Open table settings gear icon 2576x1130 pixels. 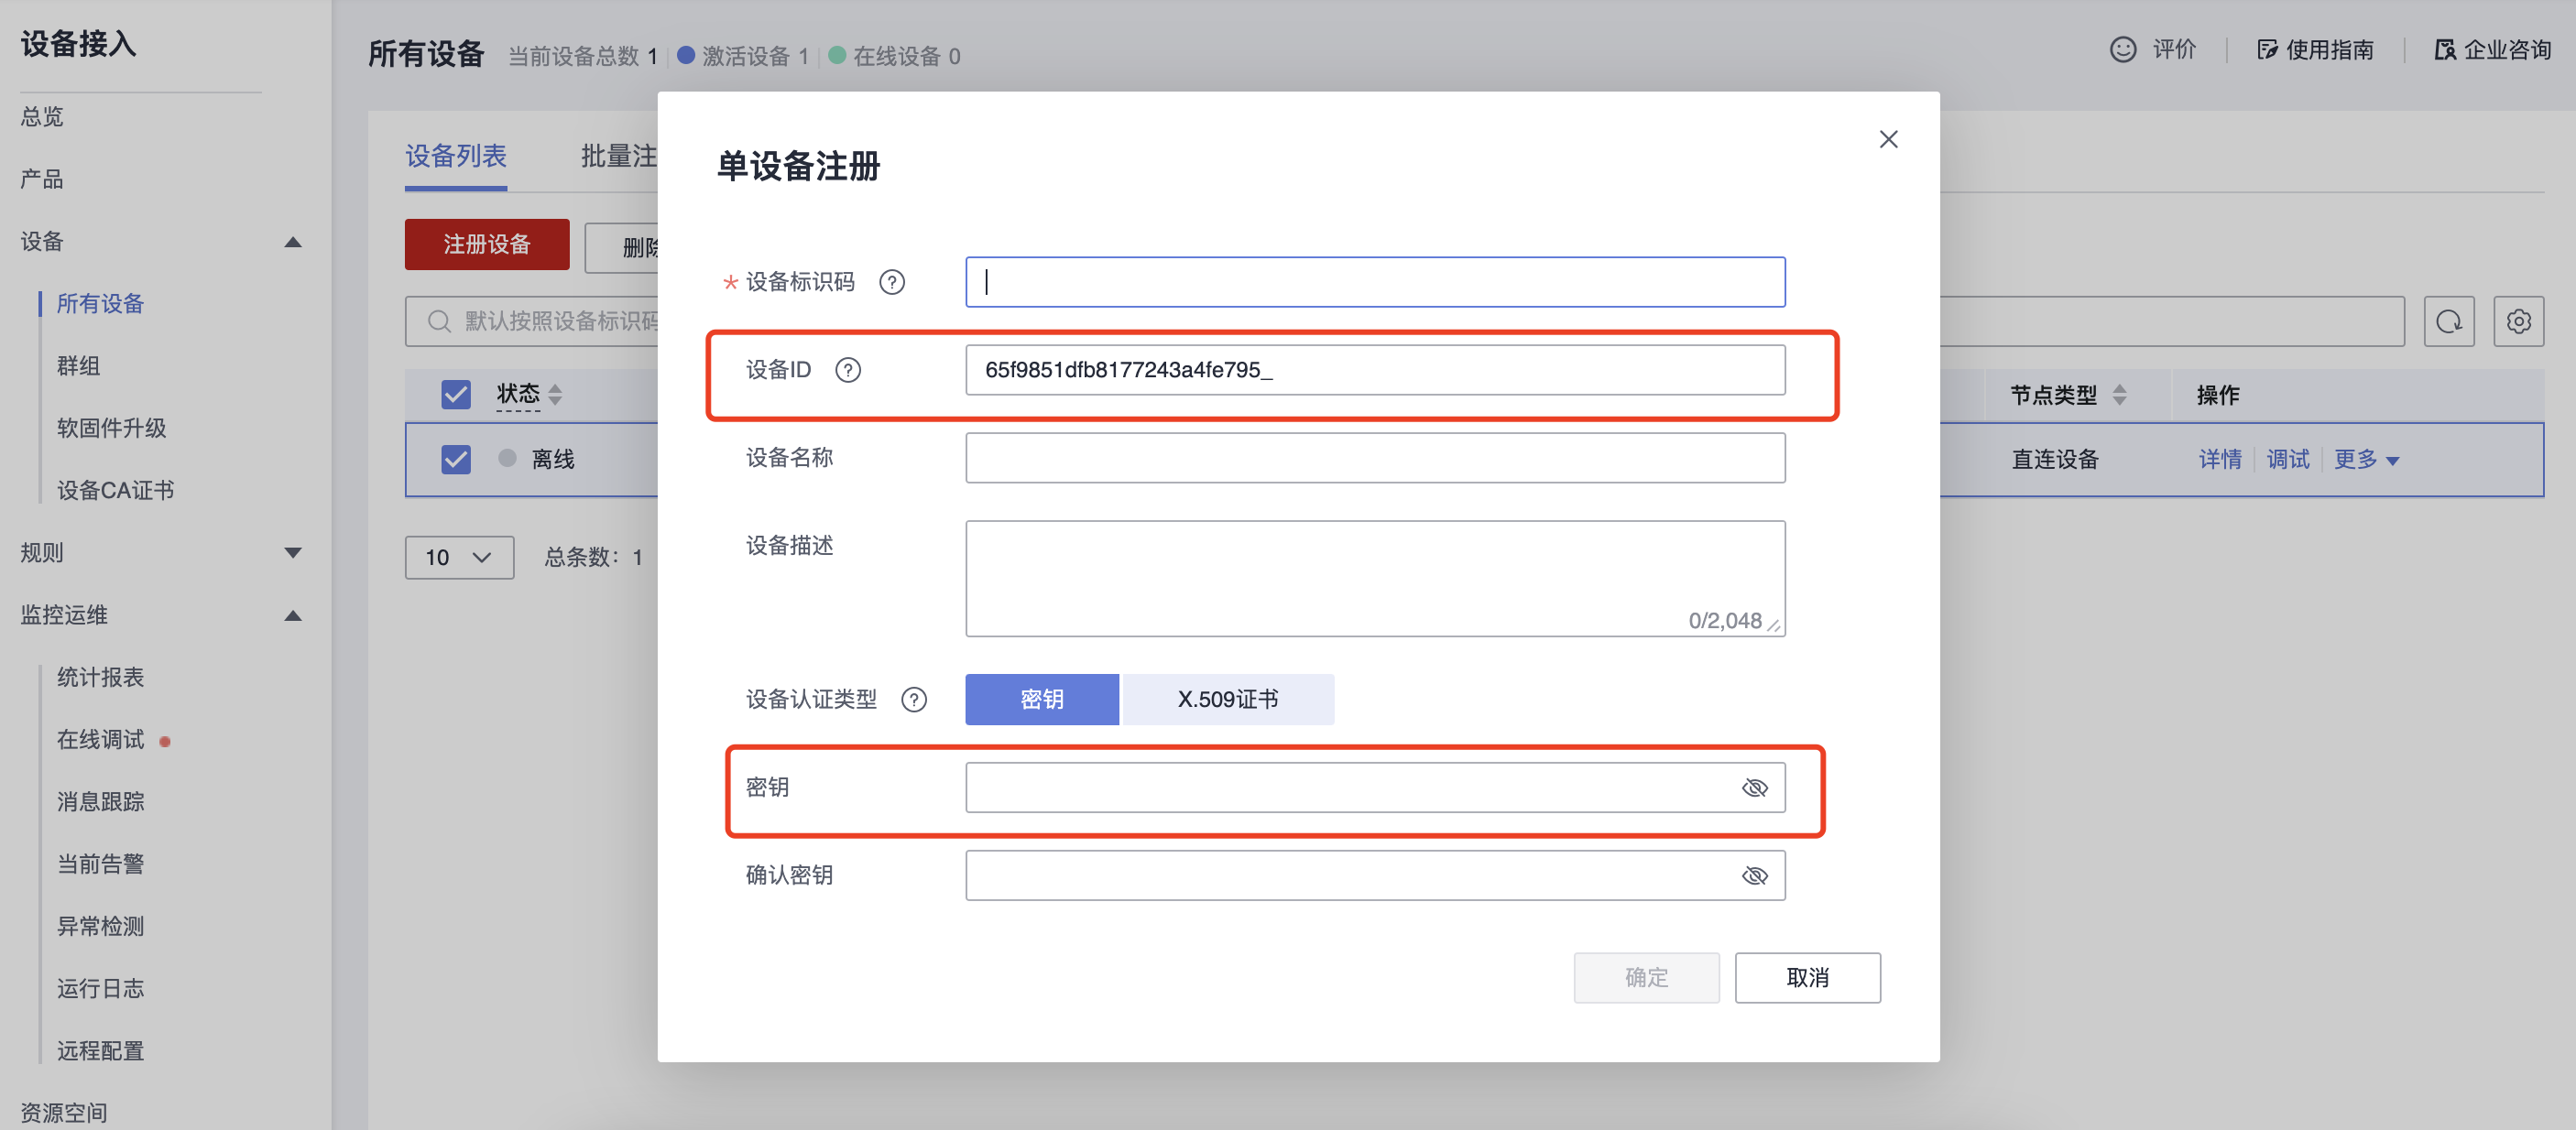[x=2518, y=321]
